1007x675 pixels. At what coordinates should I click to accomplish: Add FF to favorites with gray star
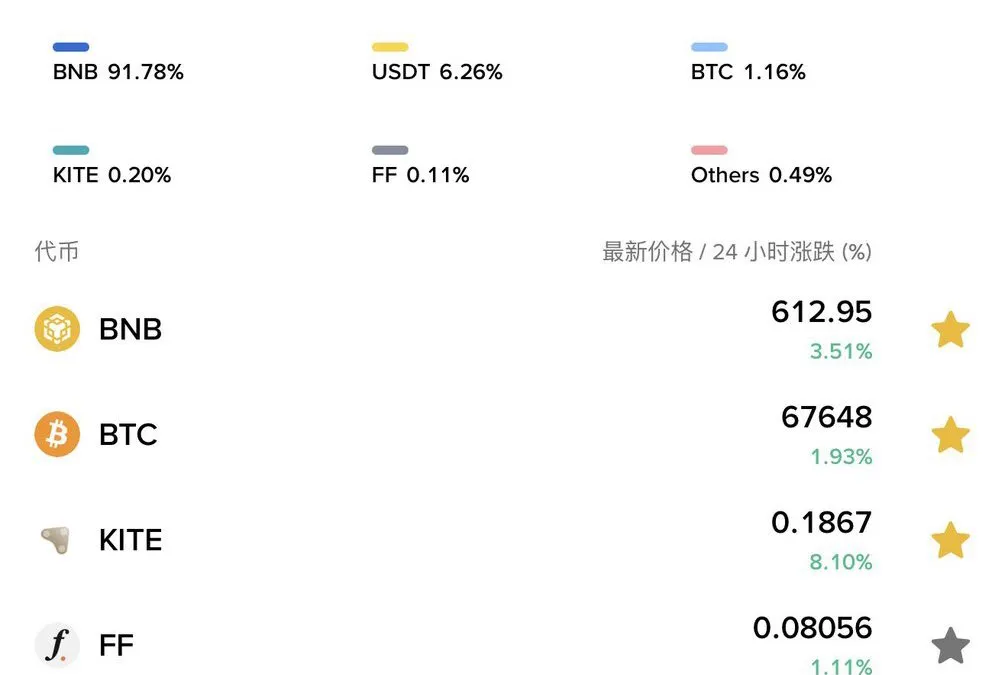pos(950,645)
